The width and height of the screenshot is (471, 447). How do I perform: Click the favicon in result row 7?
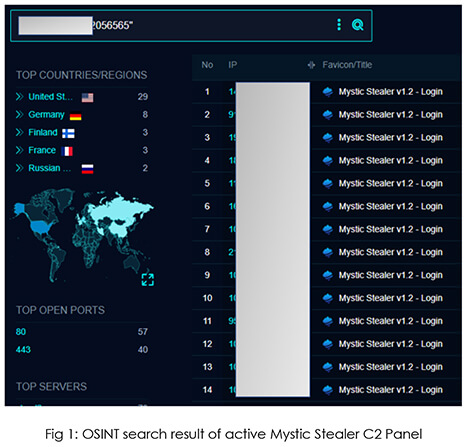[x=328, y=229]
